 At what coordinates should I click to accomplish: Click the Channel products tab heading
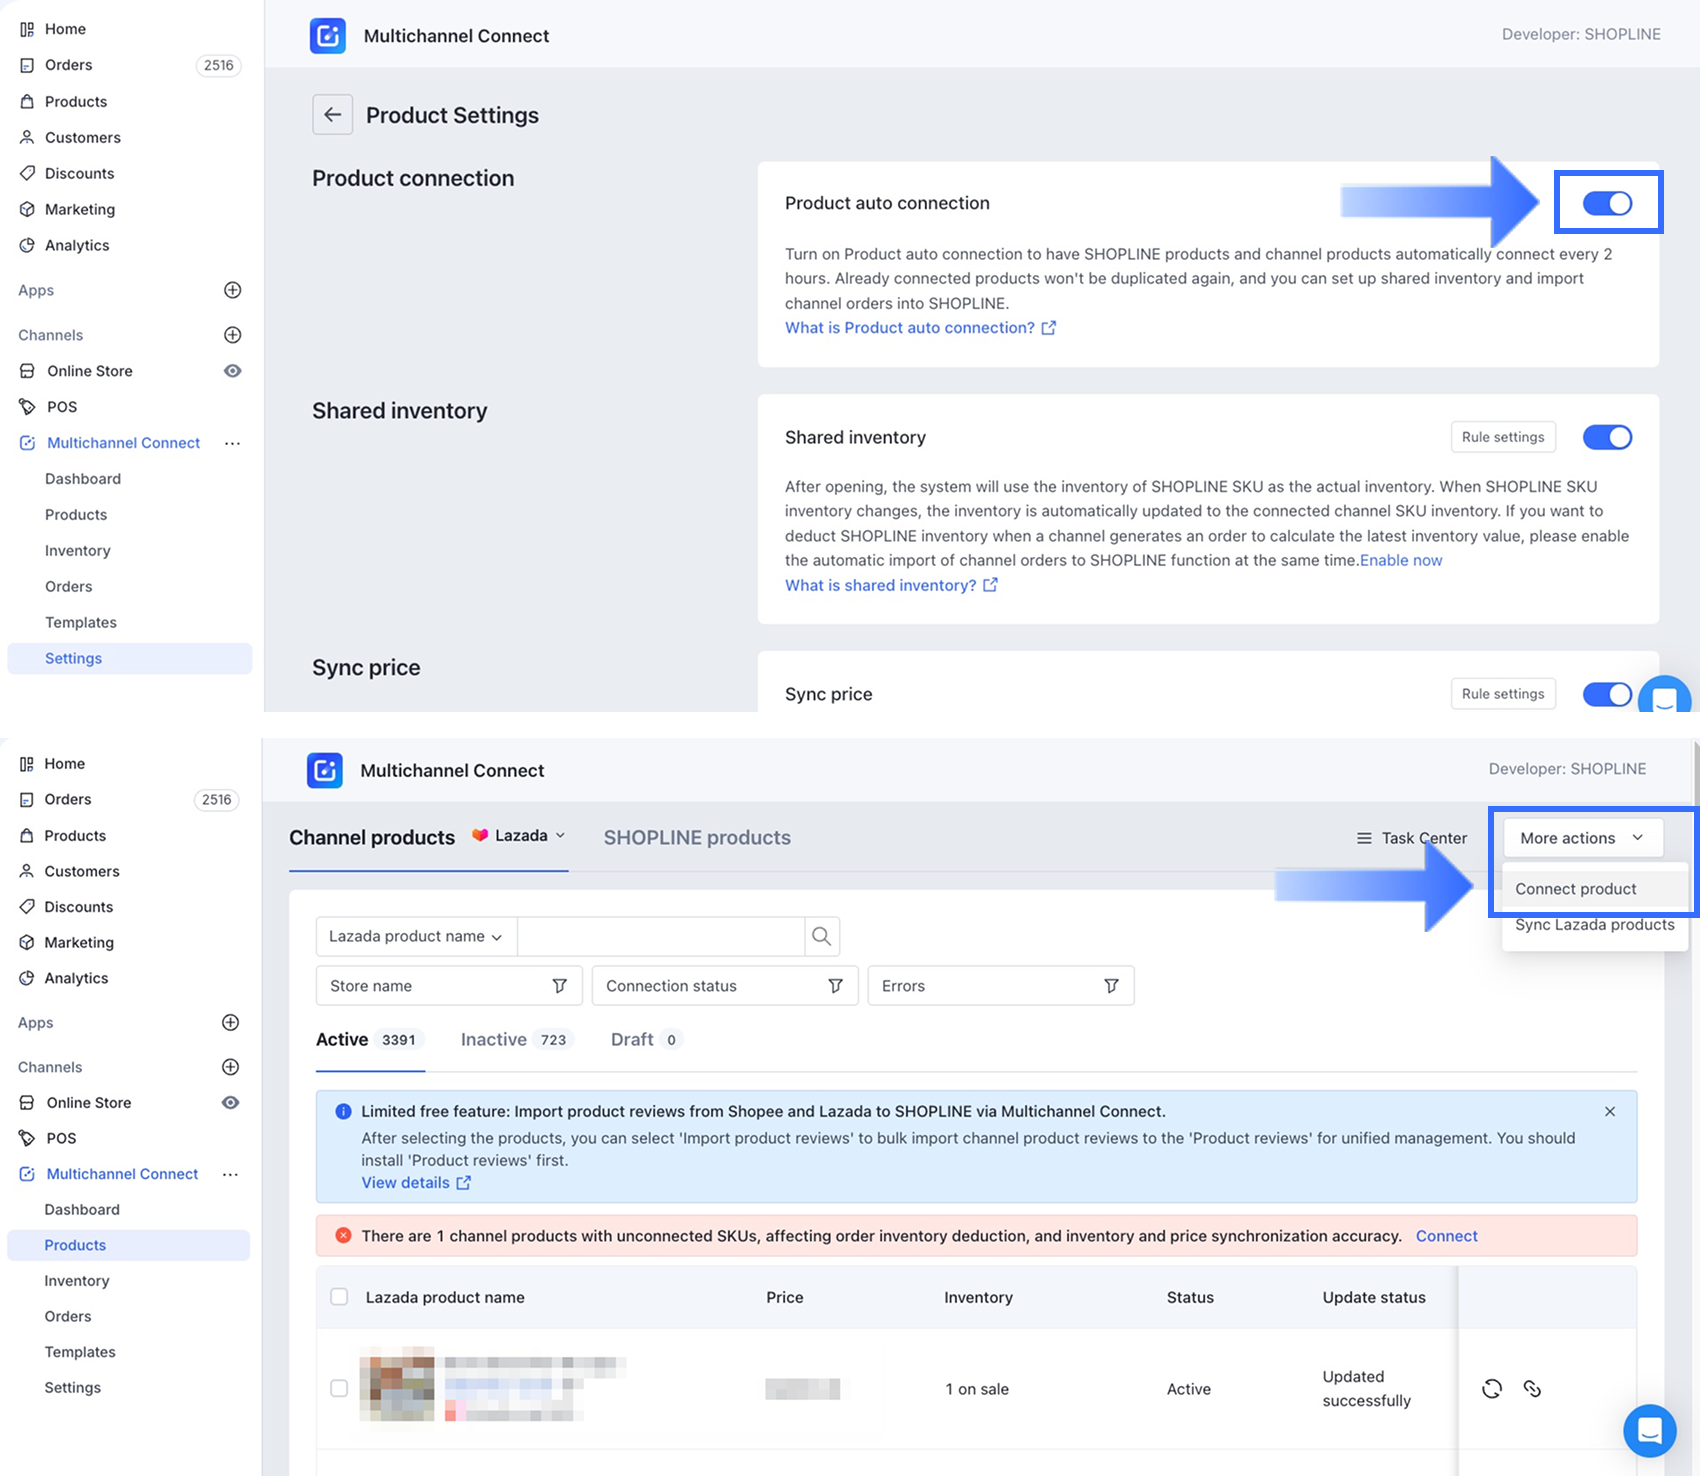point(372,838)
